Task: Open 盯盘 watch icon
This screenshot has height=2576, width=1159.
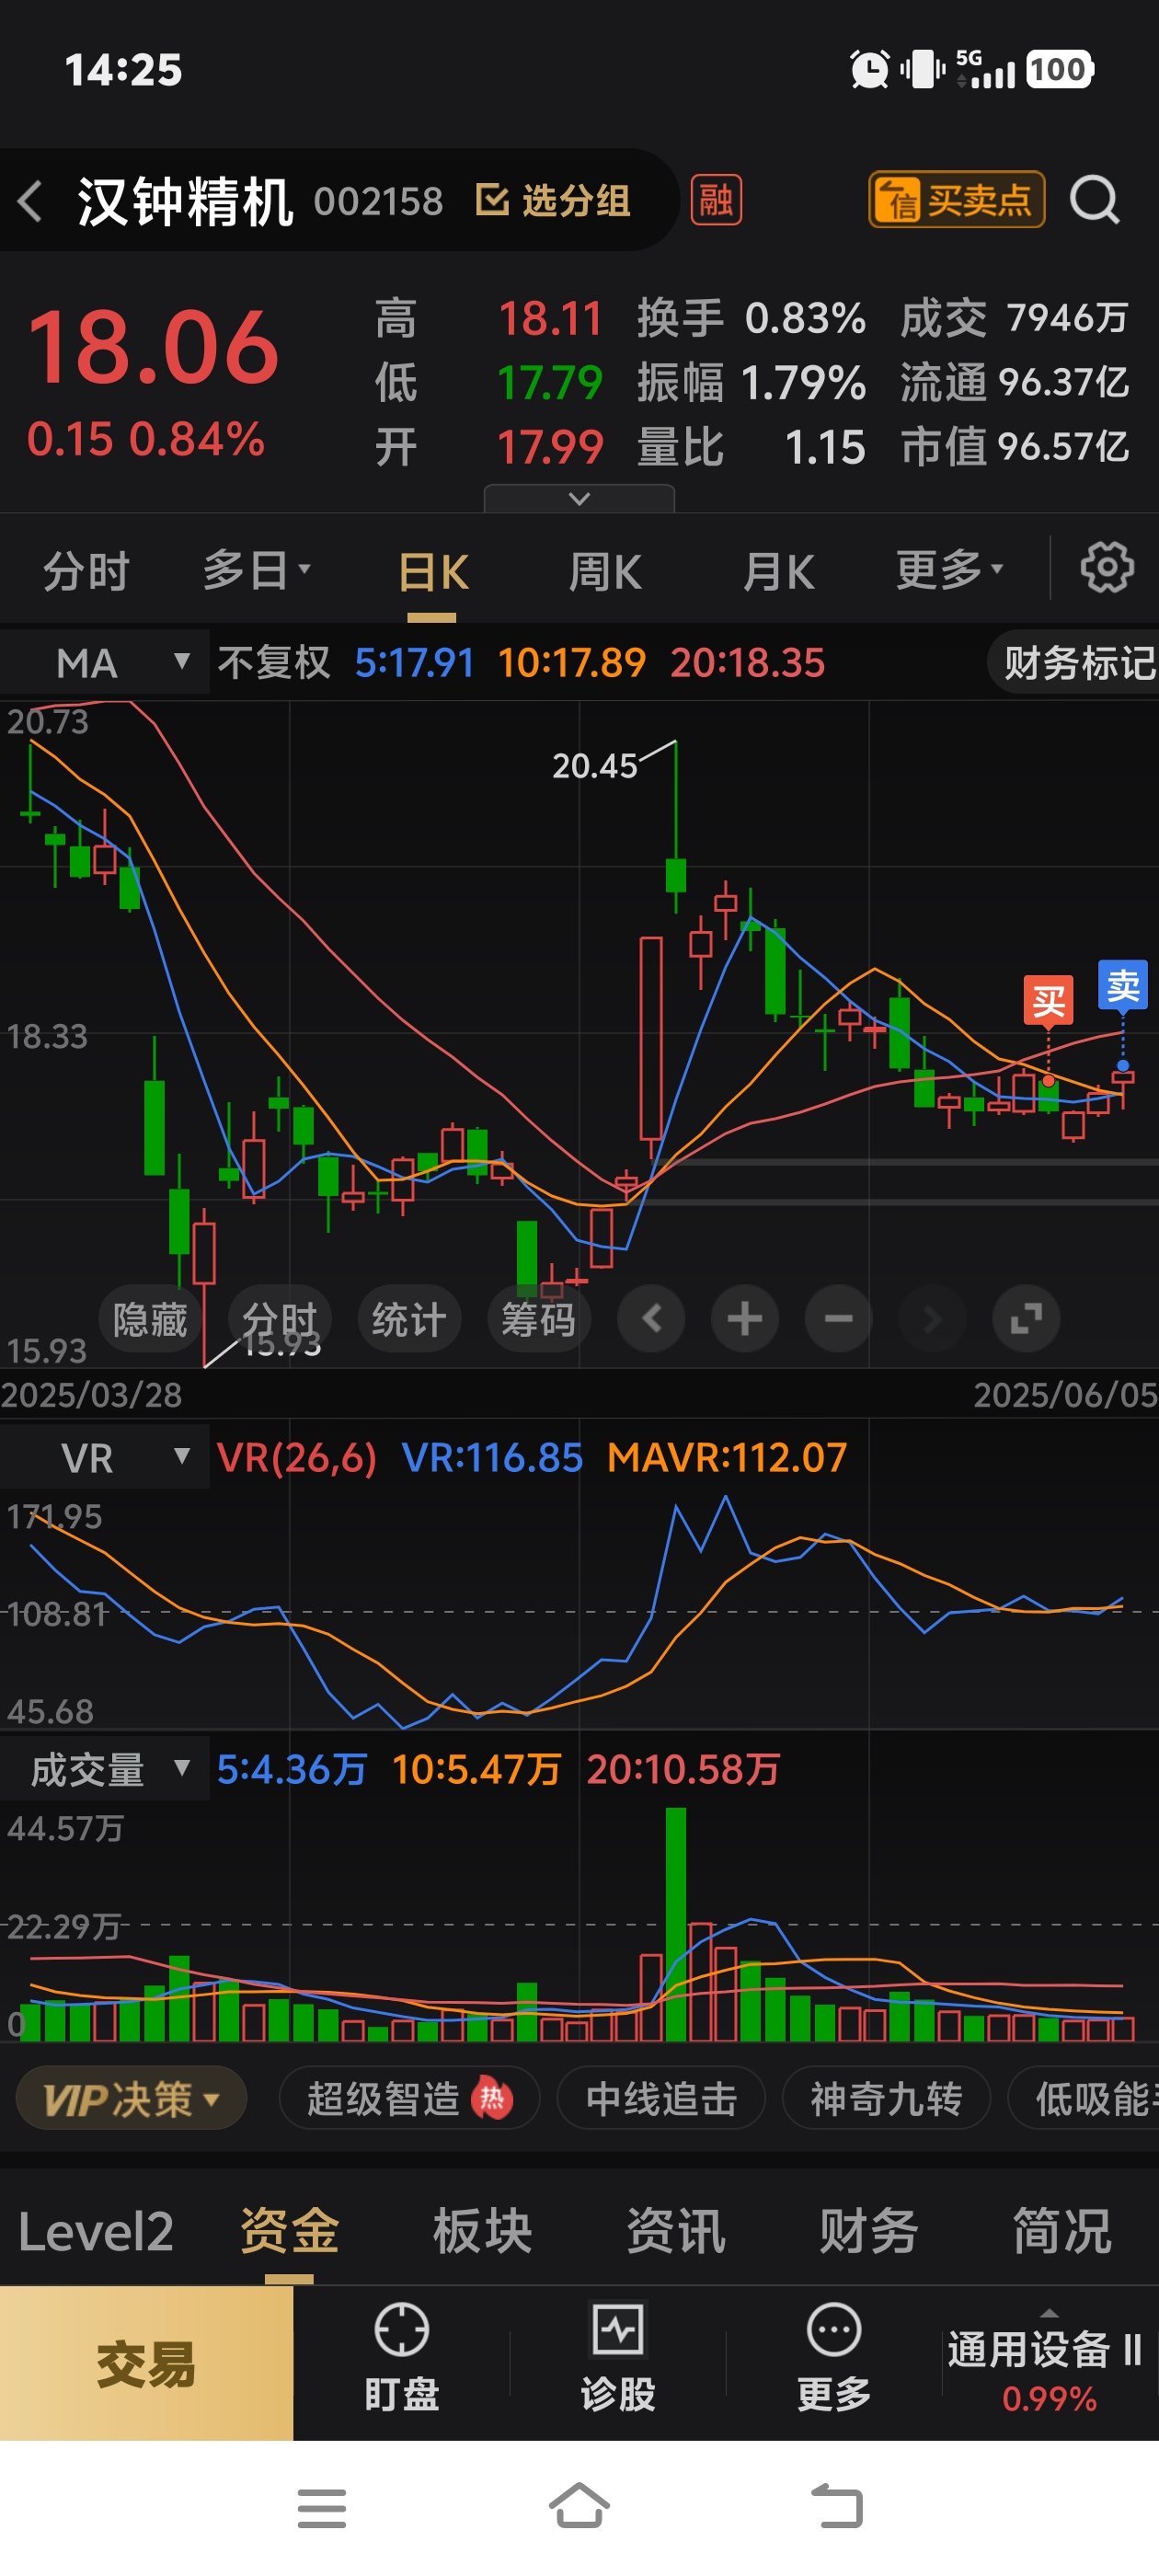Action: pyautogui.click(x=401, y=2359)
